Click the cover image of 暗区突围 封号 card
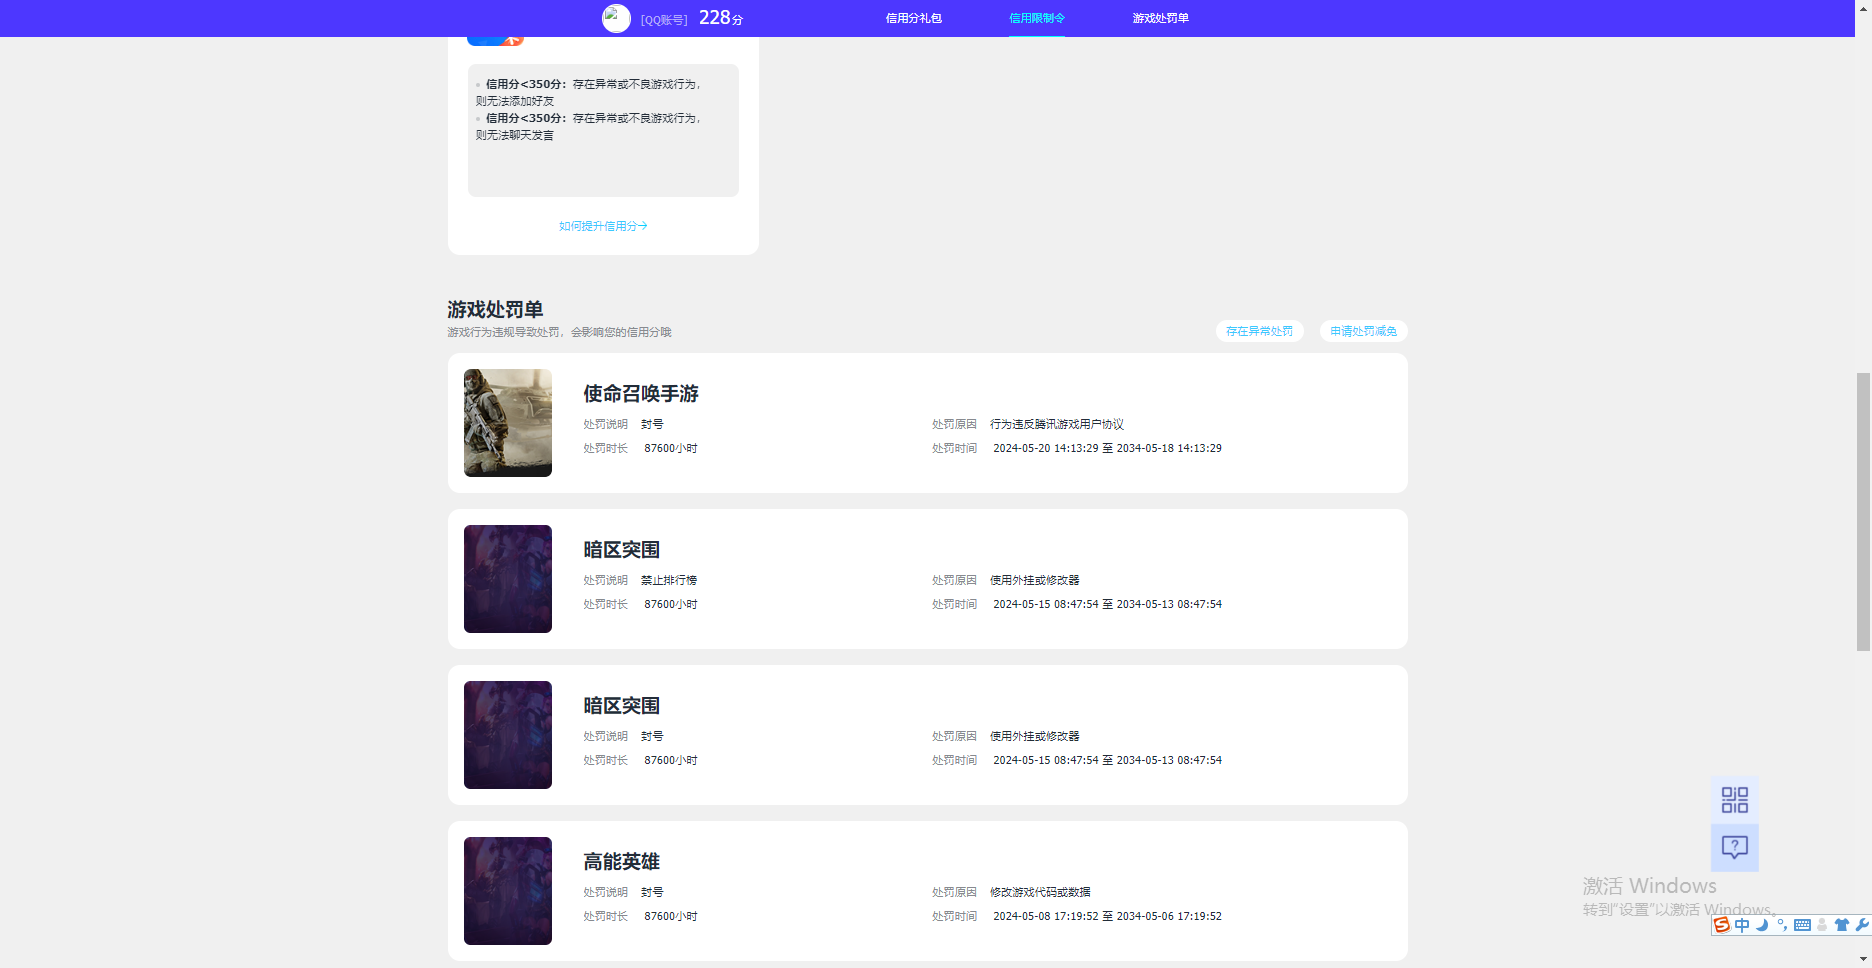1872x968 pixels. [508, 735]
